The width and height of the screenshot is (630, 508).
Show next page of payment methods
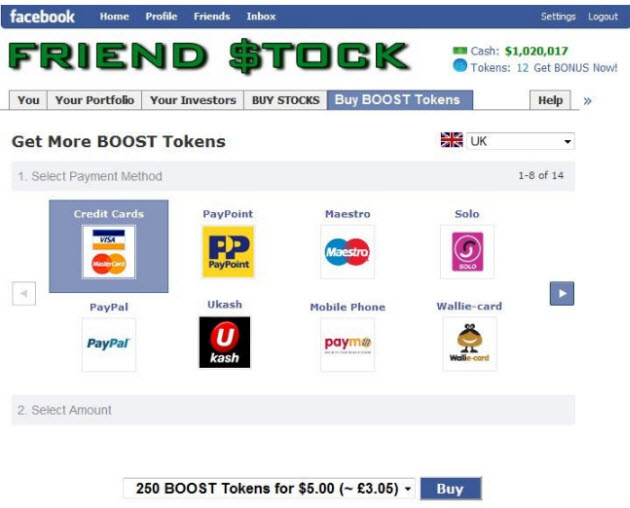click(562, 293)
